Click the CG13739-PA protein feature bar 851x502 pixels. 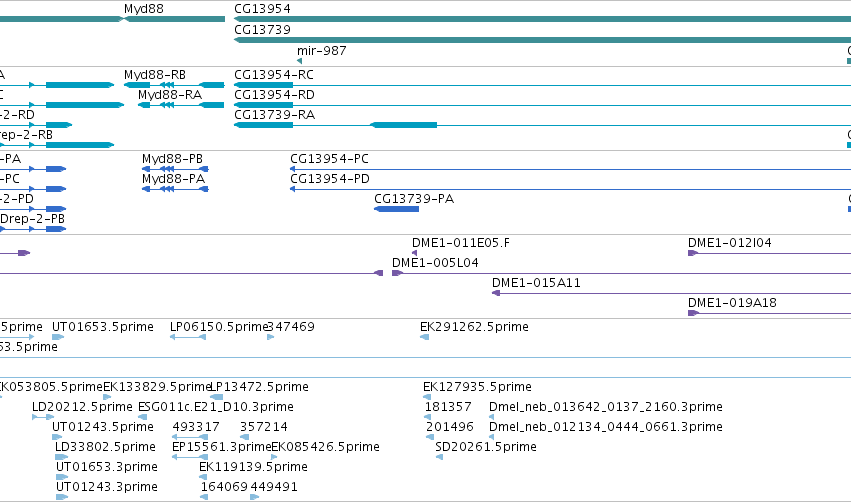point(396,209)
